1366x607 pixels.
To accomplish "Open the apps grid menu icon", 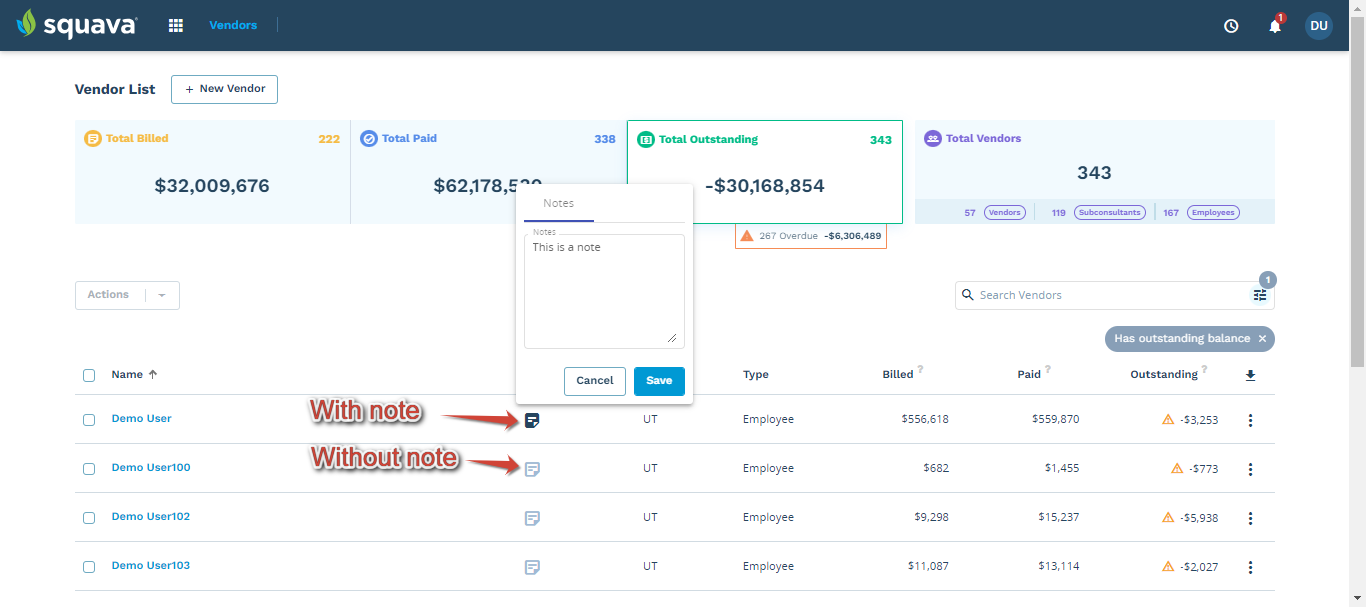I will (176, 25).
